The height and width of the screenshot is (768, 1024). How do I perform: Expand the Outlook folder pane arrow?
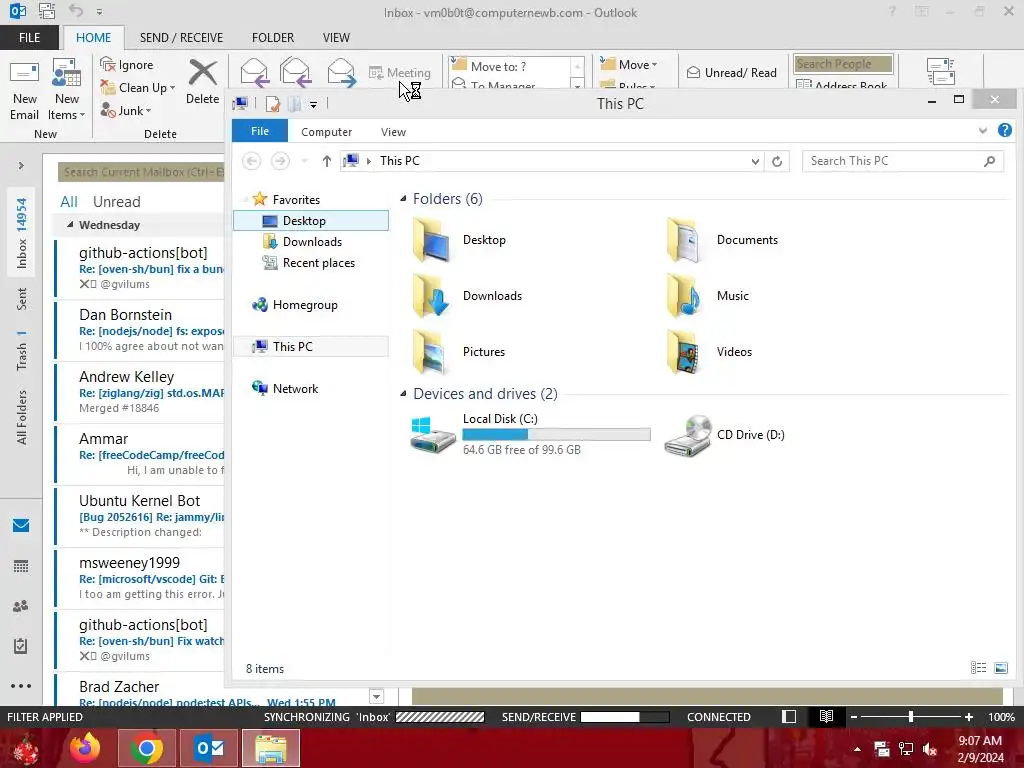21,166
